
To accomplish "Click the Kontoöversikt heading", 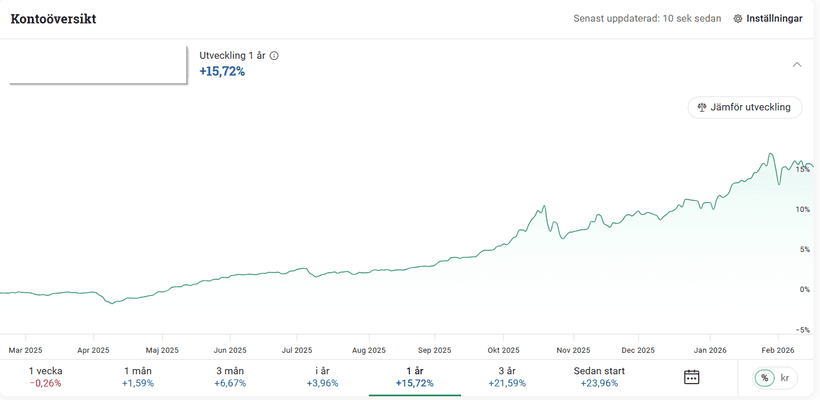I will [53, 19].
